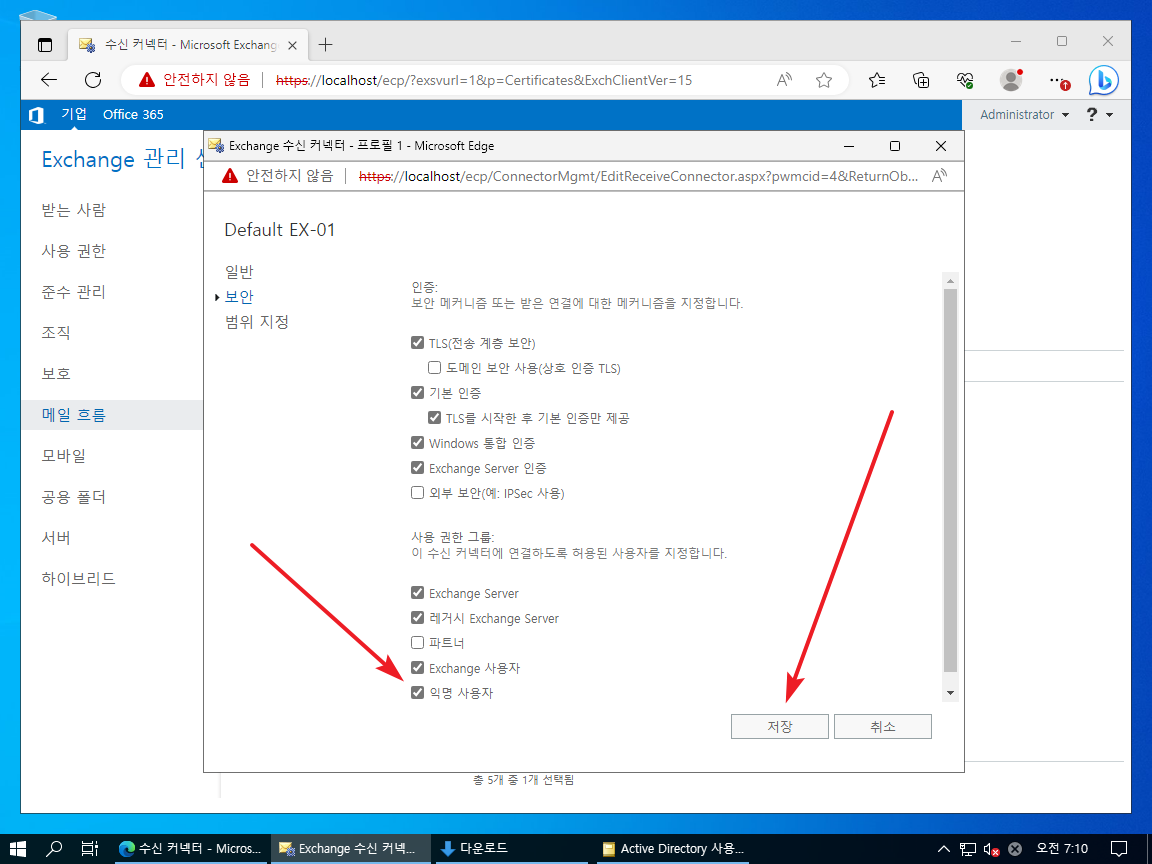Click the read aloud icon in popup address bar

939,176
